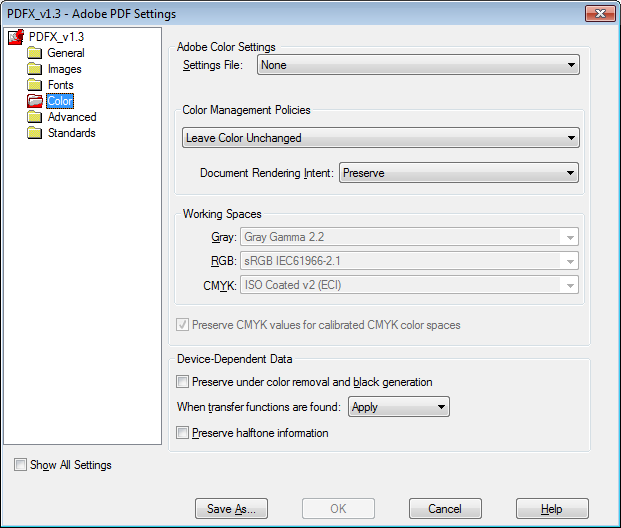This screenshot has height=528, width=621.
Task: Open the Images settings category
Action: (x=65, y=69)
